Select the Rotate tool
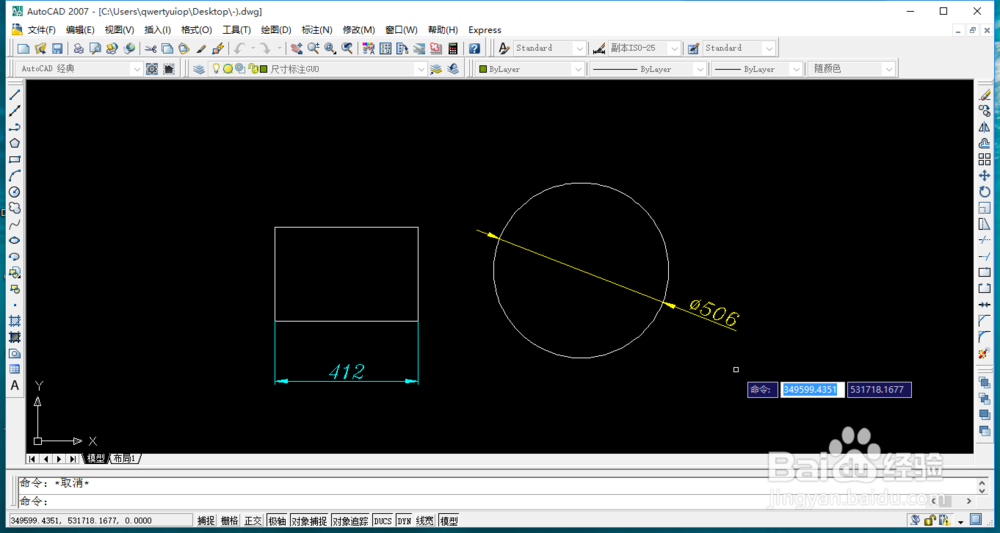The height and width of the screenshot is (533, 1000). tap(984, 192)
